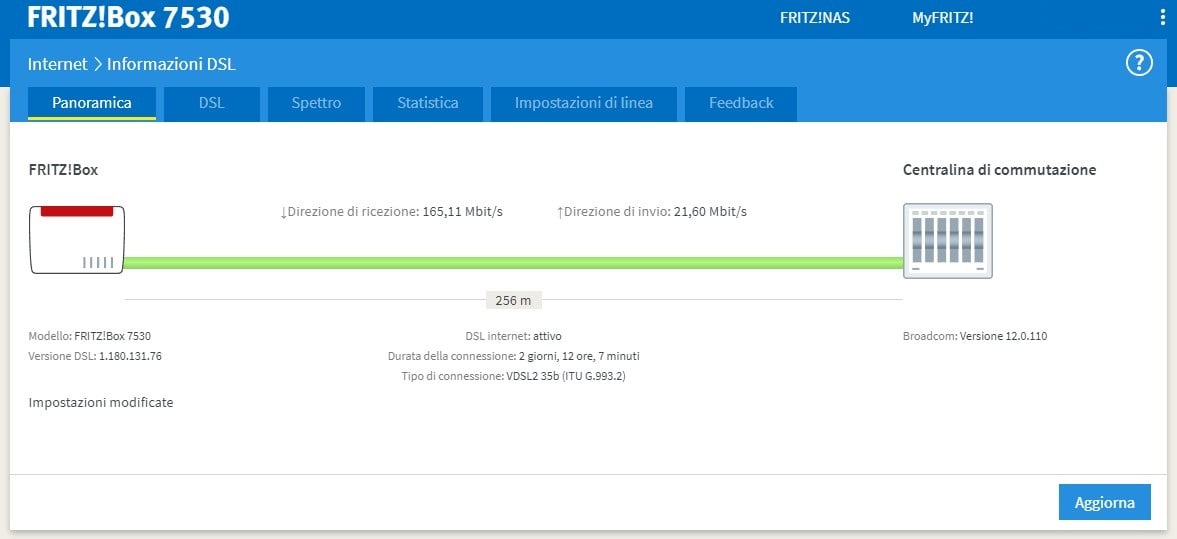Image resolution: width=1177 pixels, height=539 pixels.
Task: Click DSL version 1.180.131.76 value
Action: (x=130, y=356)
